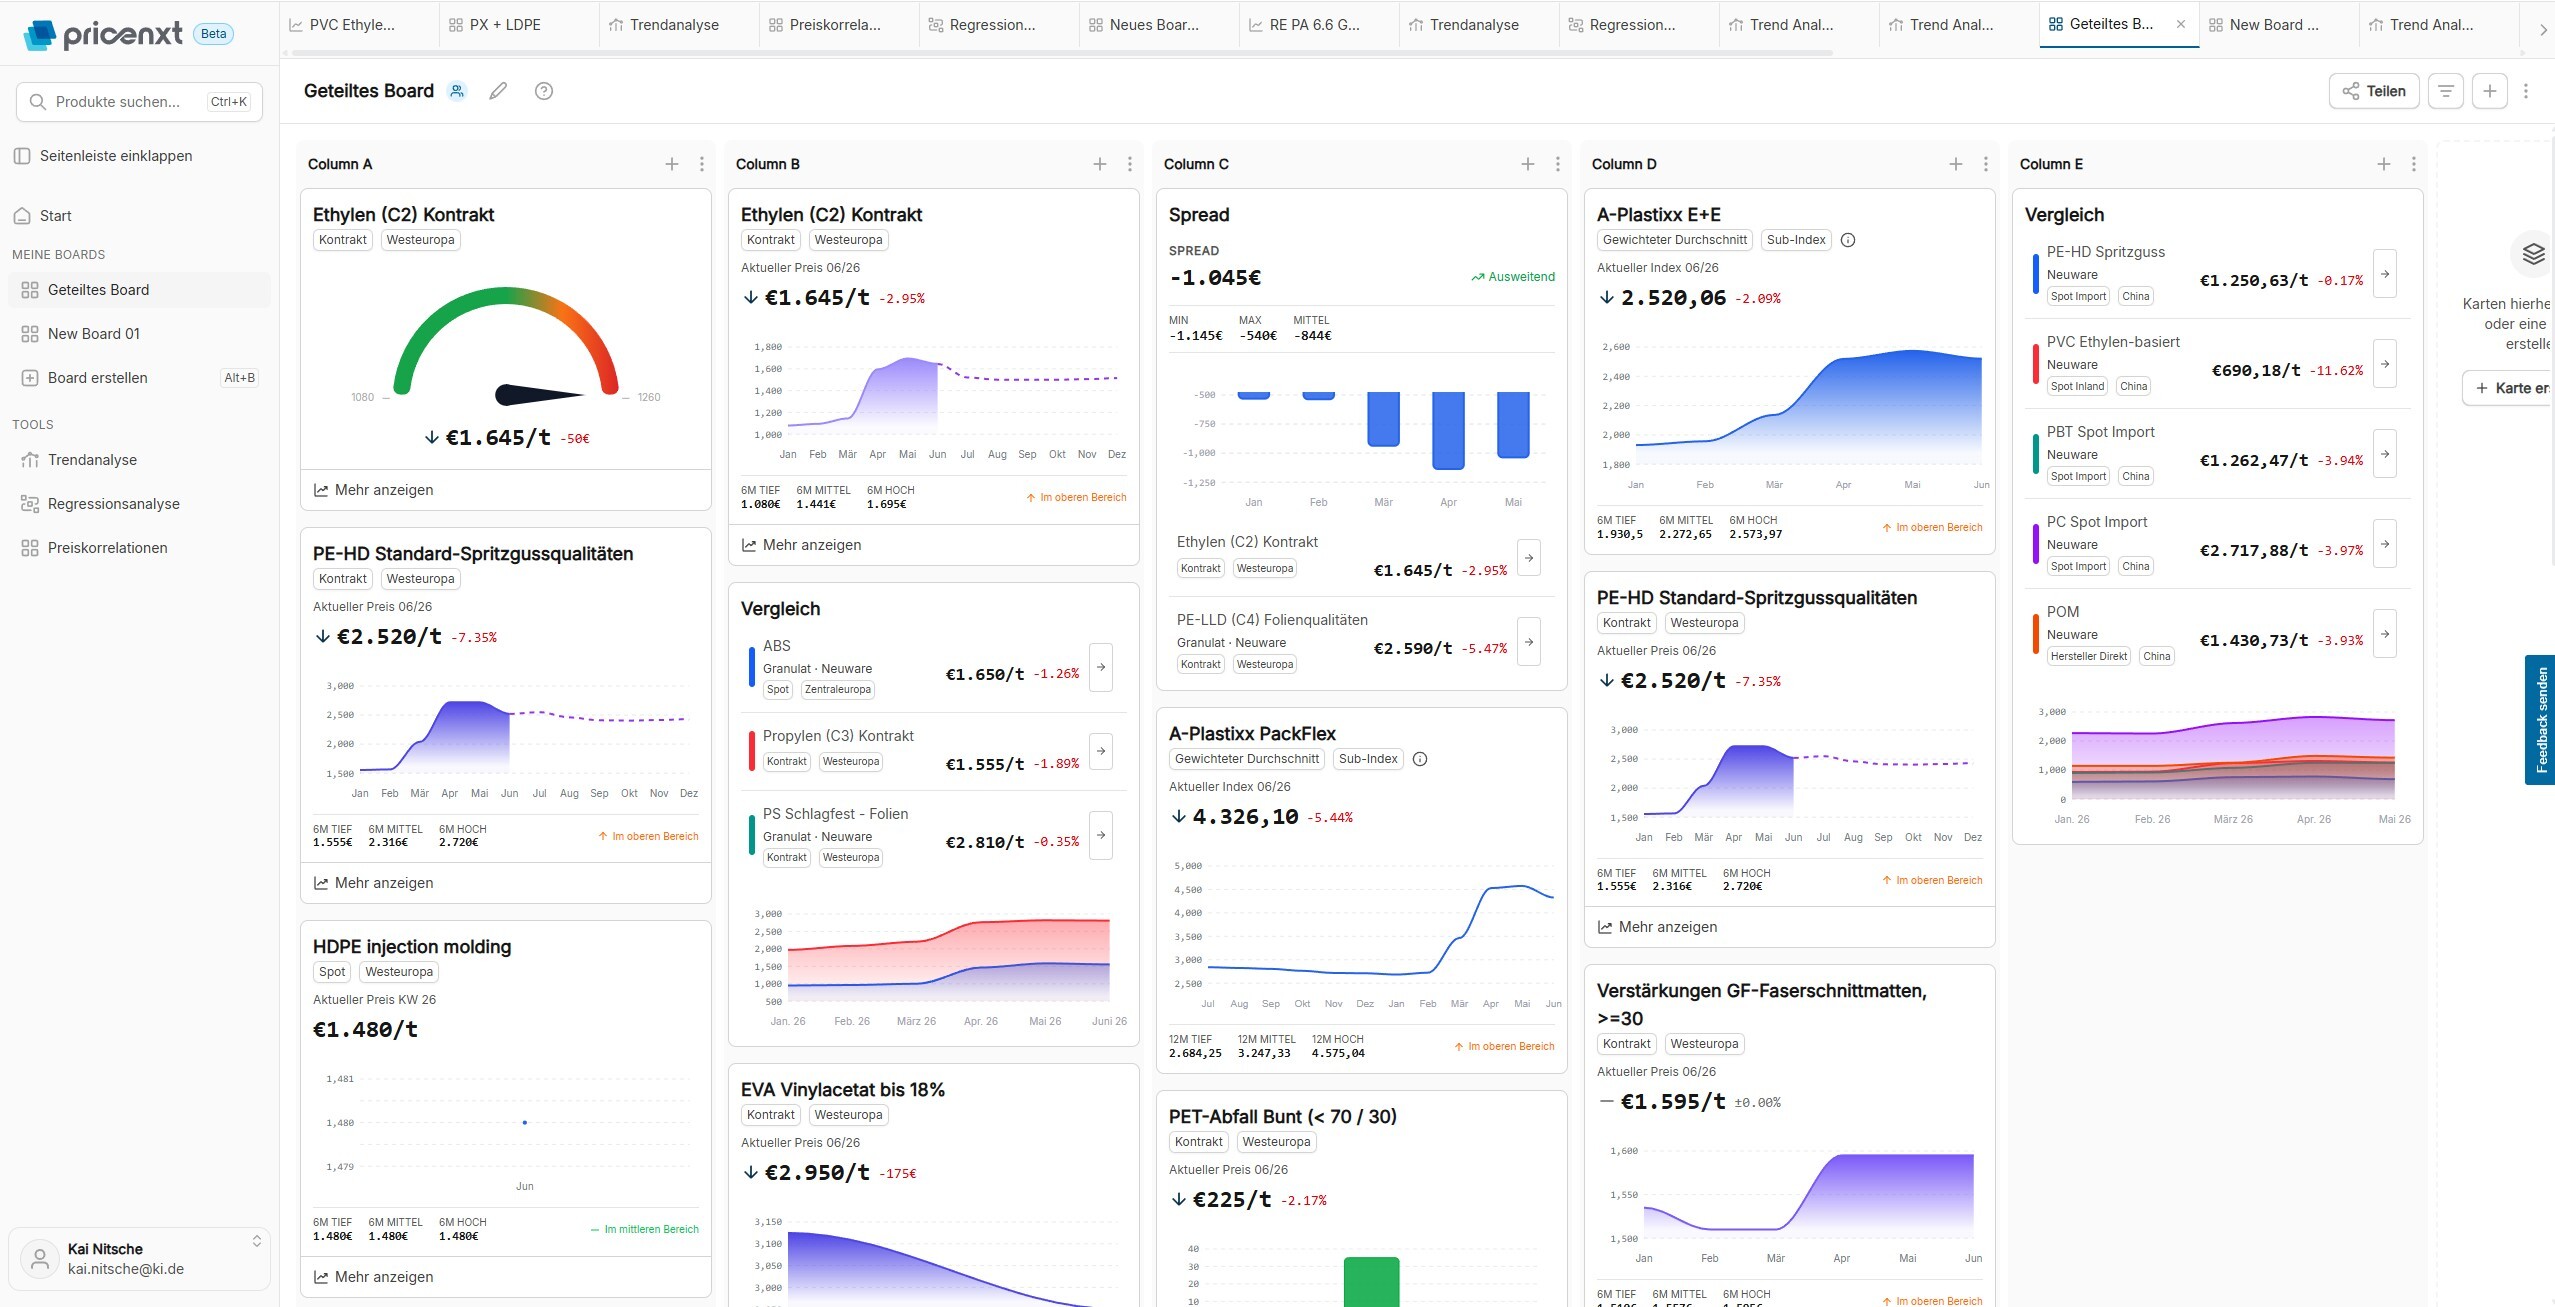
Task: Open arrow for PE-LLD (C4) Folienqualitäten row
Action: pyautogui.click(x=1529, y=641)
